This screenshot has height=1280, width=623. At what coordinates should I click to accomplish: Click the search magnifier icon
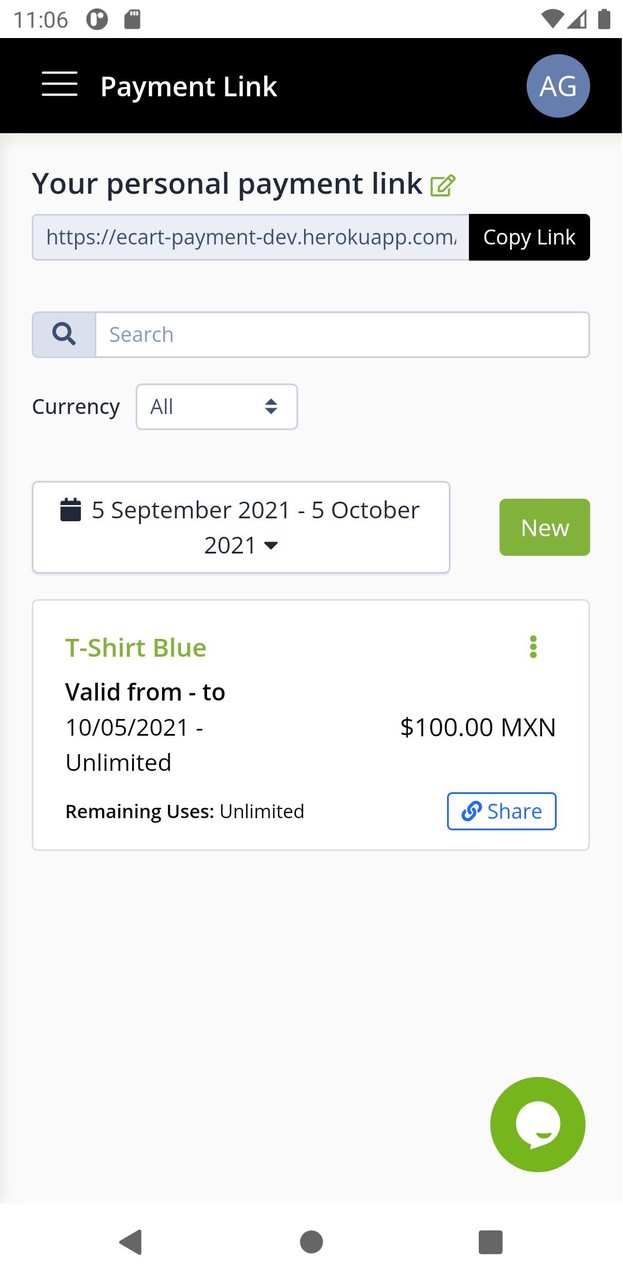point(64,335)
